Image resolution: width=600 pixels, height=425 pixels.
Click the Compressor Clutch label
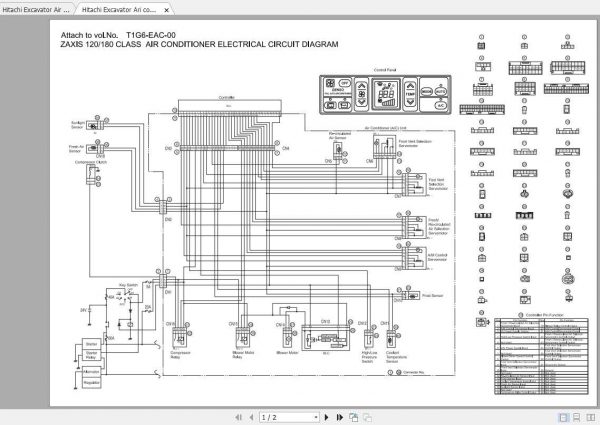click(91, 162)
